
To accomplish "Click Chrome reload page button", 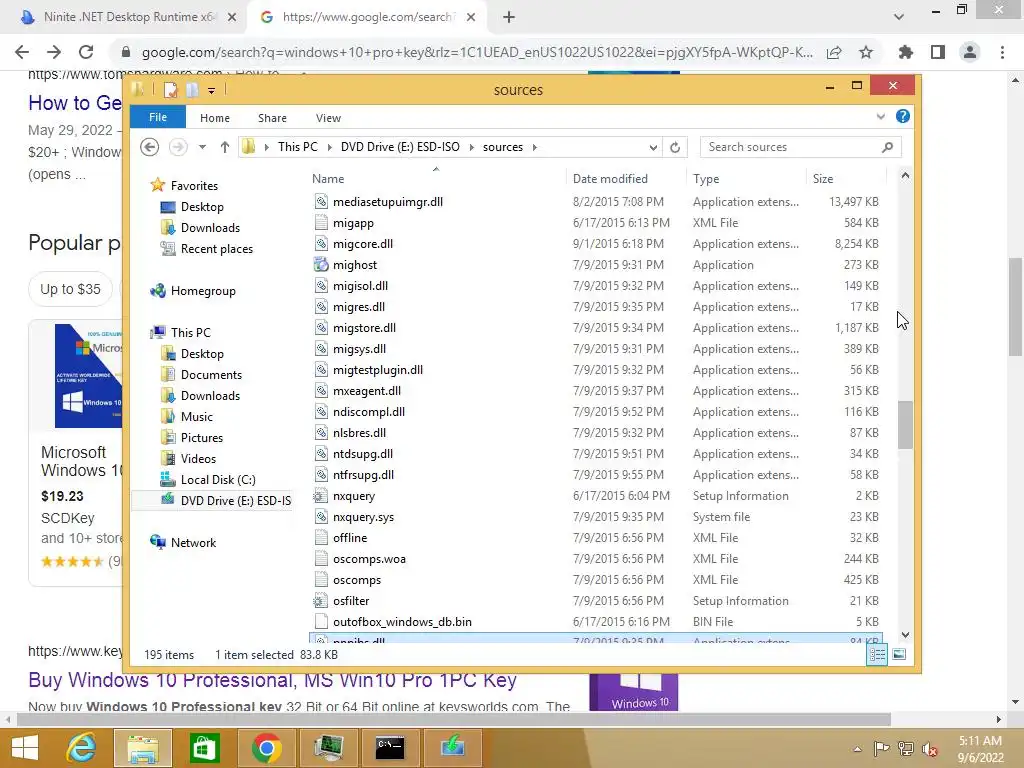I will point(86,52).
